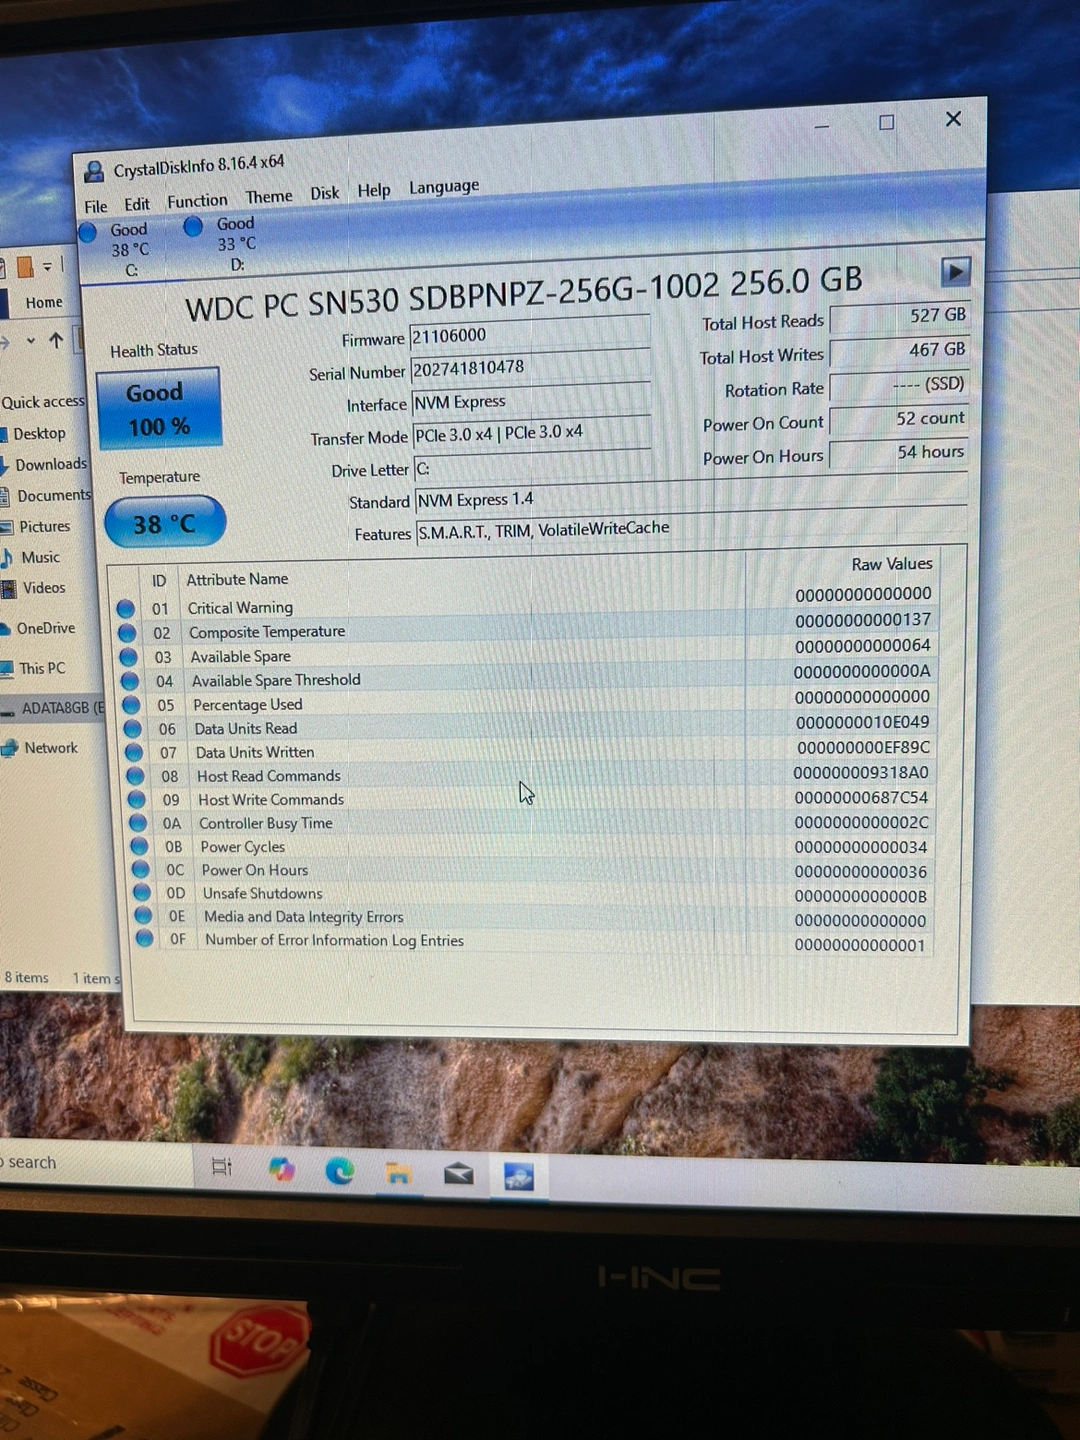The width and height of the screenshot is (1080, 1440).
Task: Click the Serial Number field
Action: [x=530, y=367]
